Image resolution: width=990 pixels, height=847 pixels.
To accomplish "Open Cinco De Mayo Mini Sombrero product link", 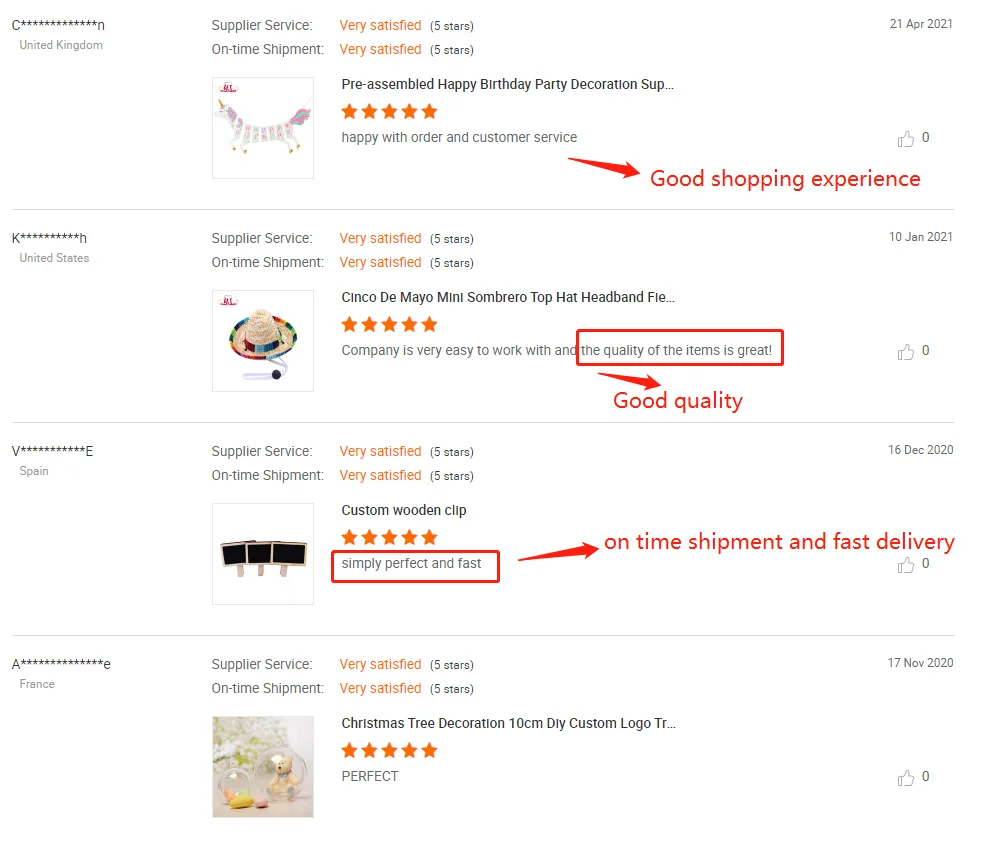I will coord(507,298).
